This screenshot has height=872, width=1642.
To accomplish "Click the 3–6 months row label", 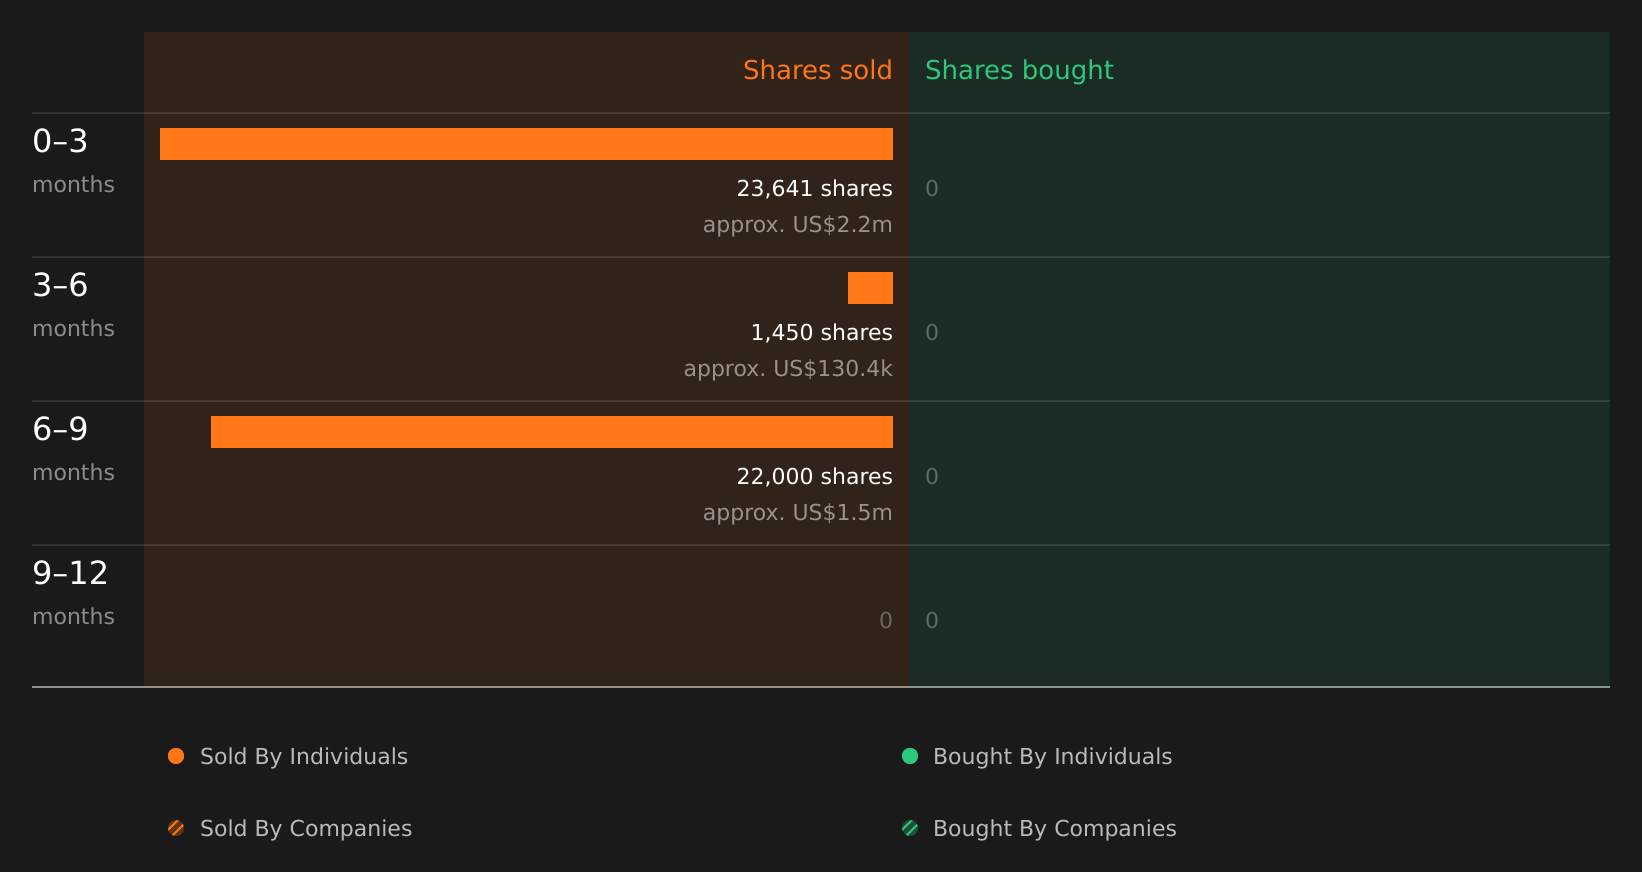I will click(x=73, y=305).
